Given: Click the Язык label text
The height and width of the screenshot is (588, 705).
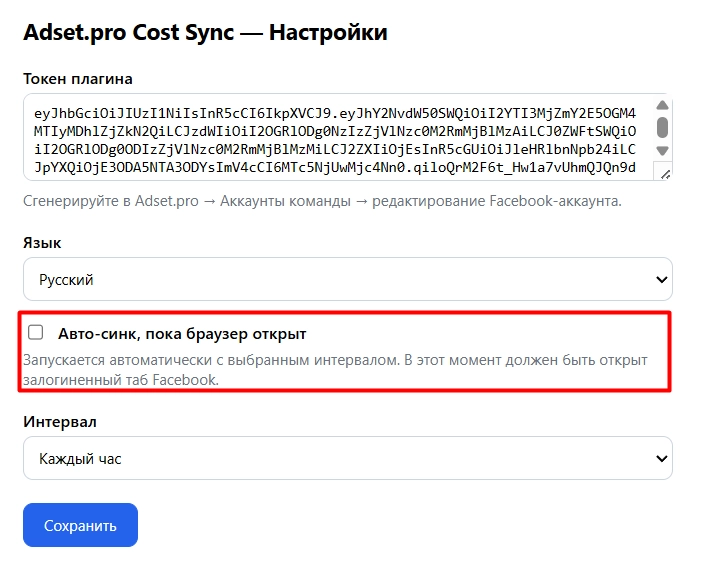Looking at the screenshot, I should click(42, 243).
